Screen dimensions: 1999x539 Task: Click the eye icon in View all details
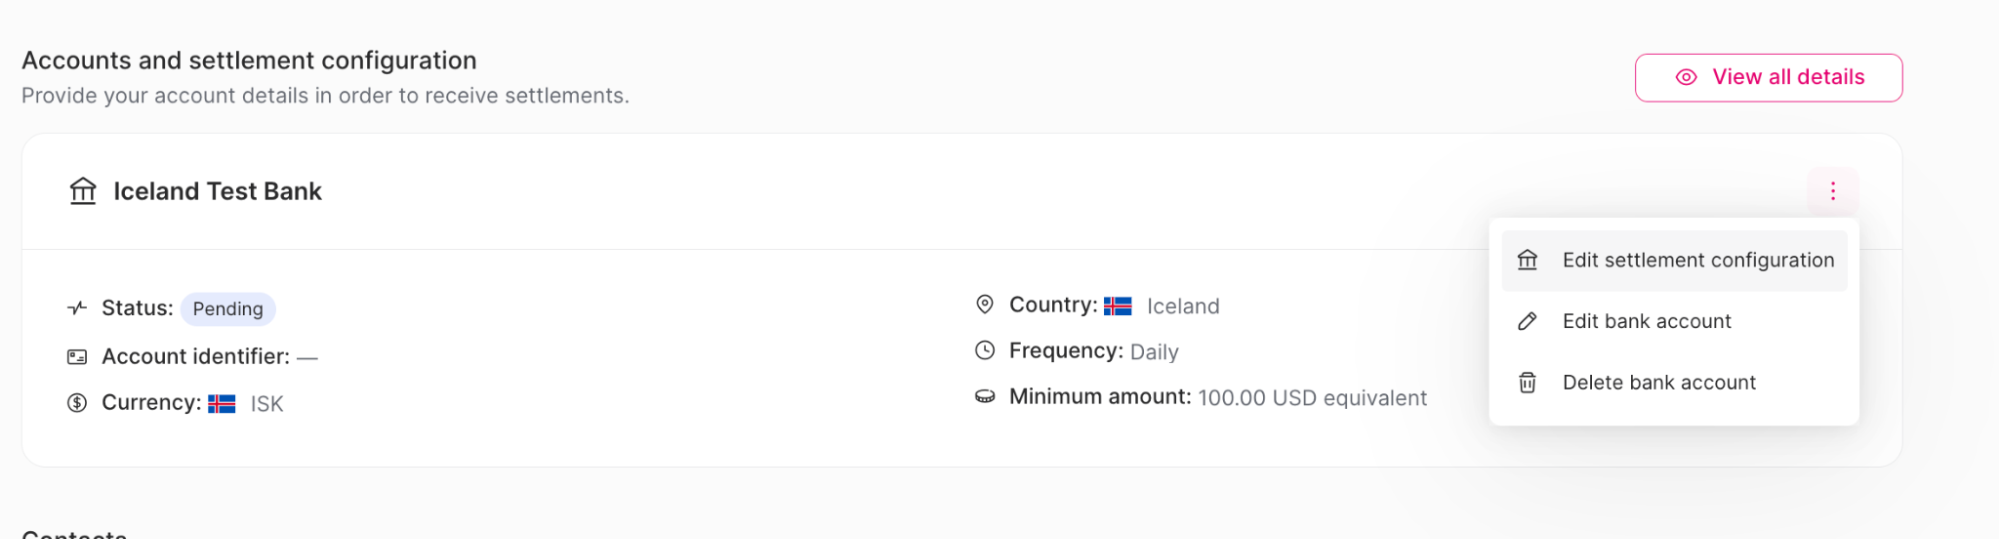tap(1686, 78)
